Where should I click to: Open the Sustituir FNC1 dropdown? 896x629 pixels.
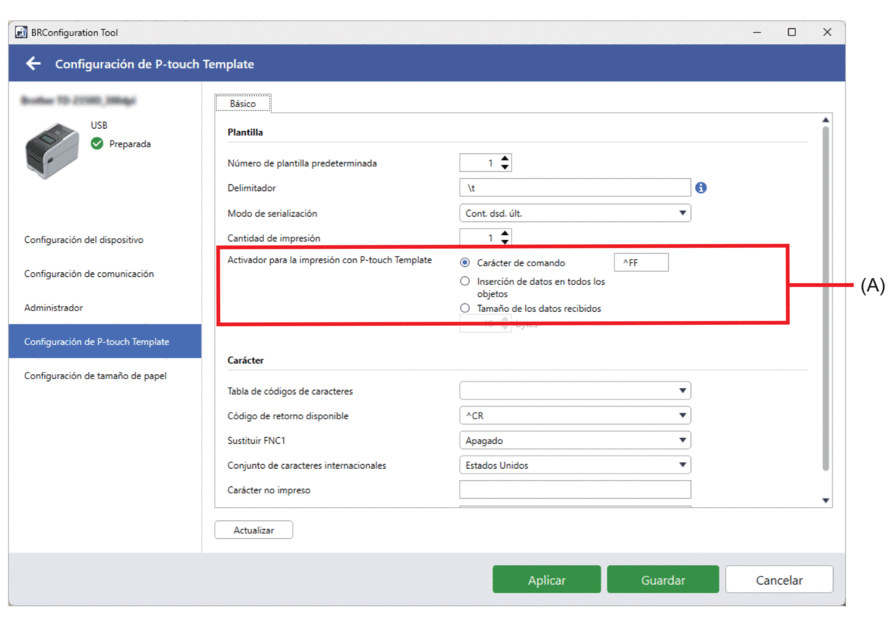pyautogui.click(x=575, y=440)
